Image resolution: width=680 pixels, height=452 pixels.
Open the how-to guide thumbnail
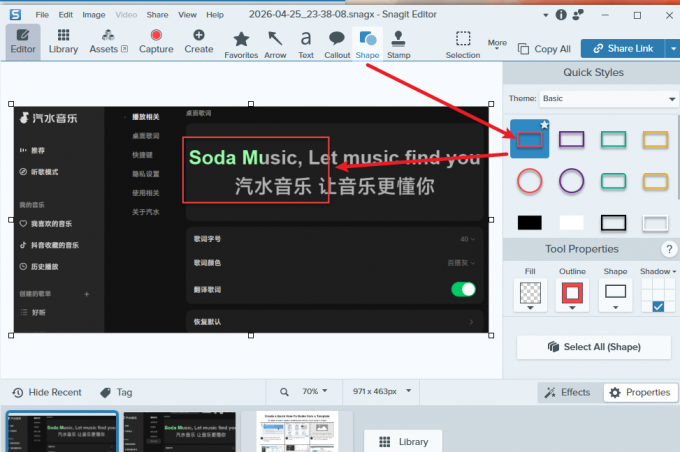(297, 432)
